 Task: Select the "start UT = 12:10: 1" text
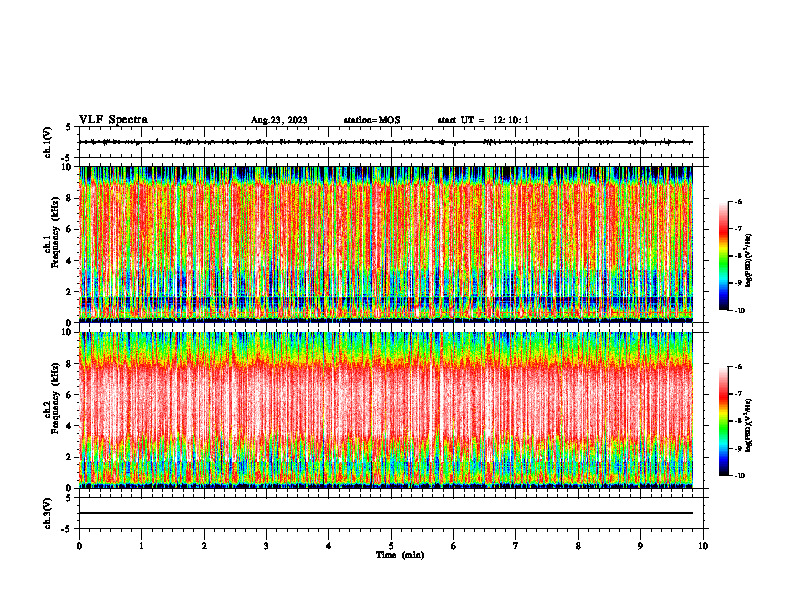(483, 120)
